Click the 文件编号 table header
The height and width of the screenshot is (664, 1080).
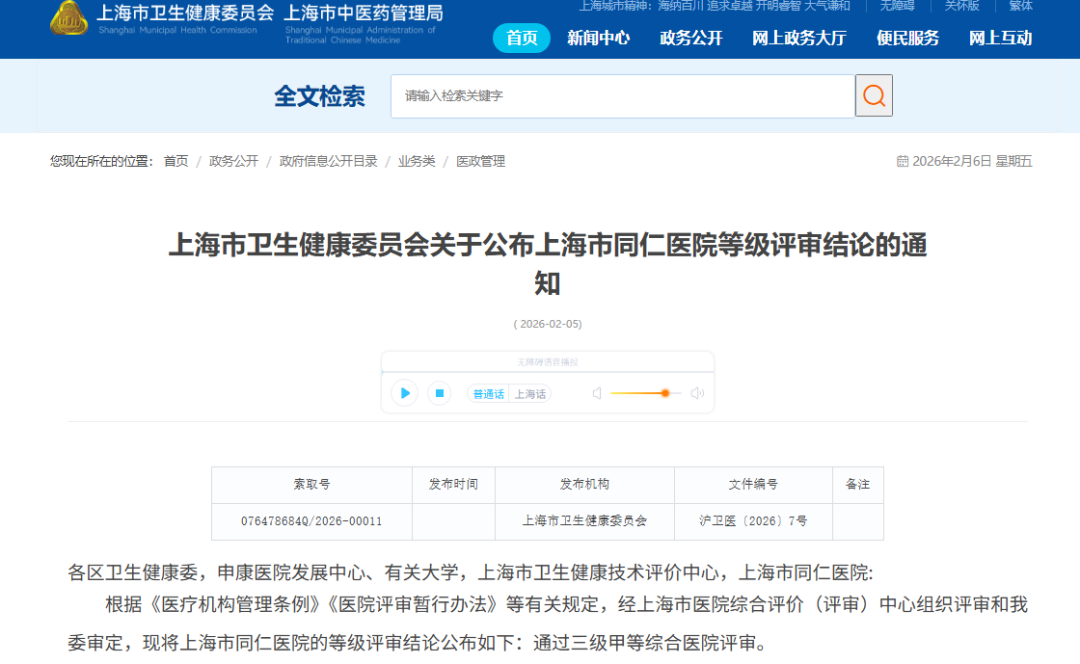click(753, 485)
